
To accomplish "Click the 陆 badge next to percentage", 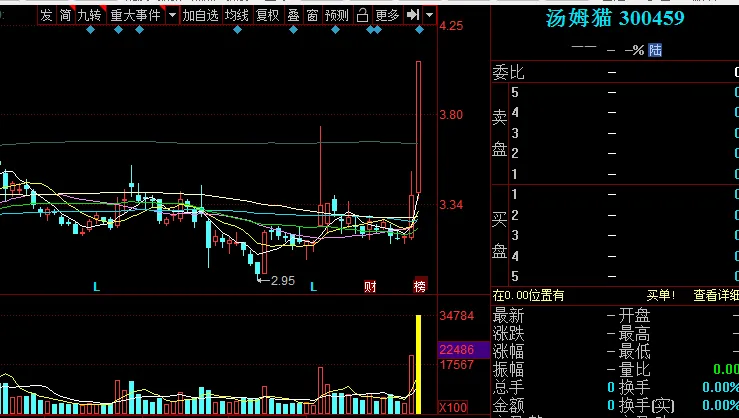I will pyautogui.click(x=655, y=50).
